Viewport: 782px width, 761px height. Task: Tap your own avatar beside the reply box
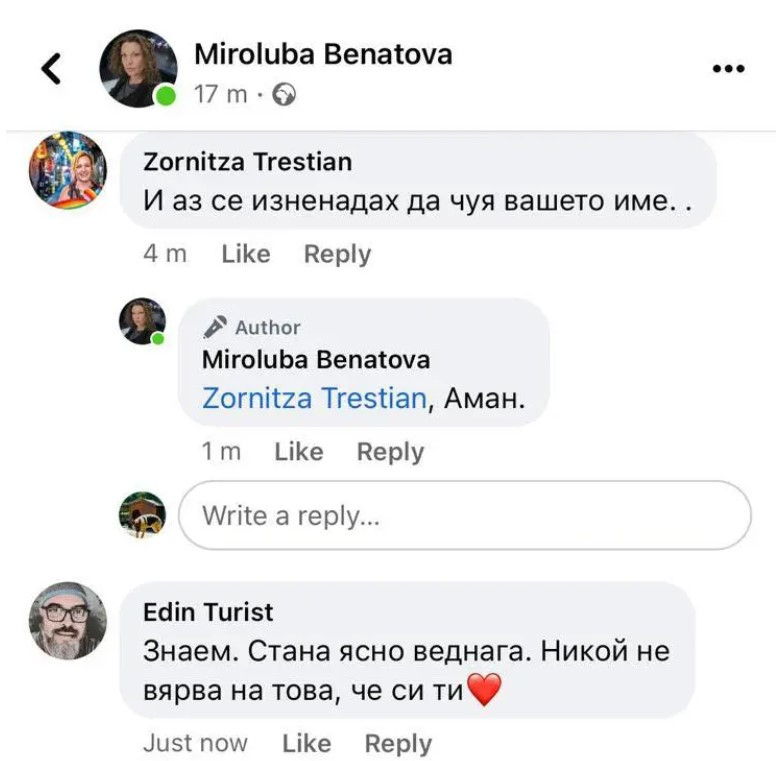pos(142,514)
